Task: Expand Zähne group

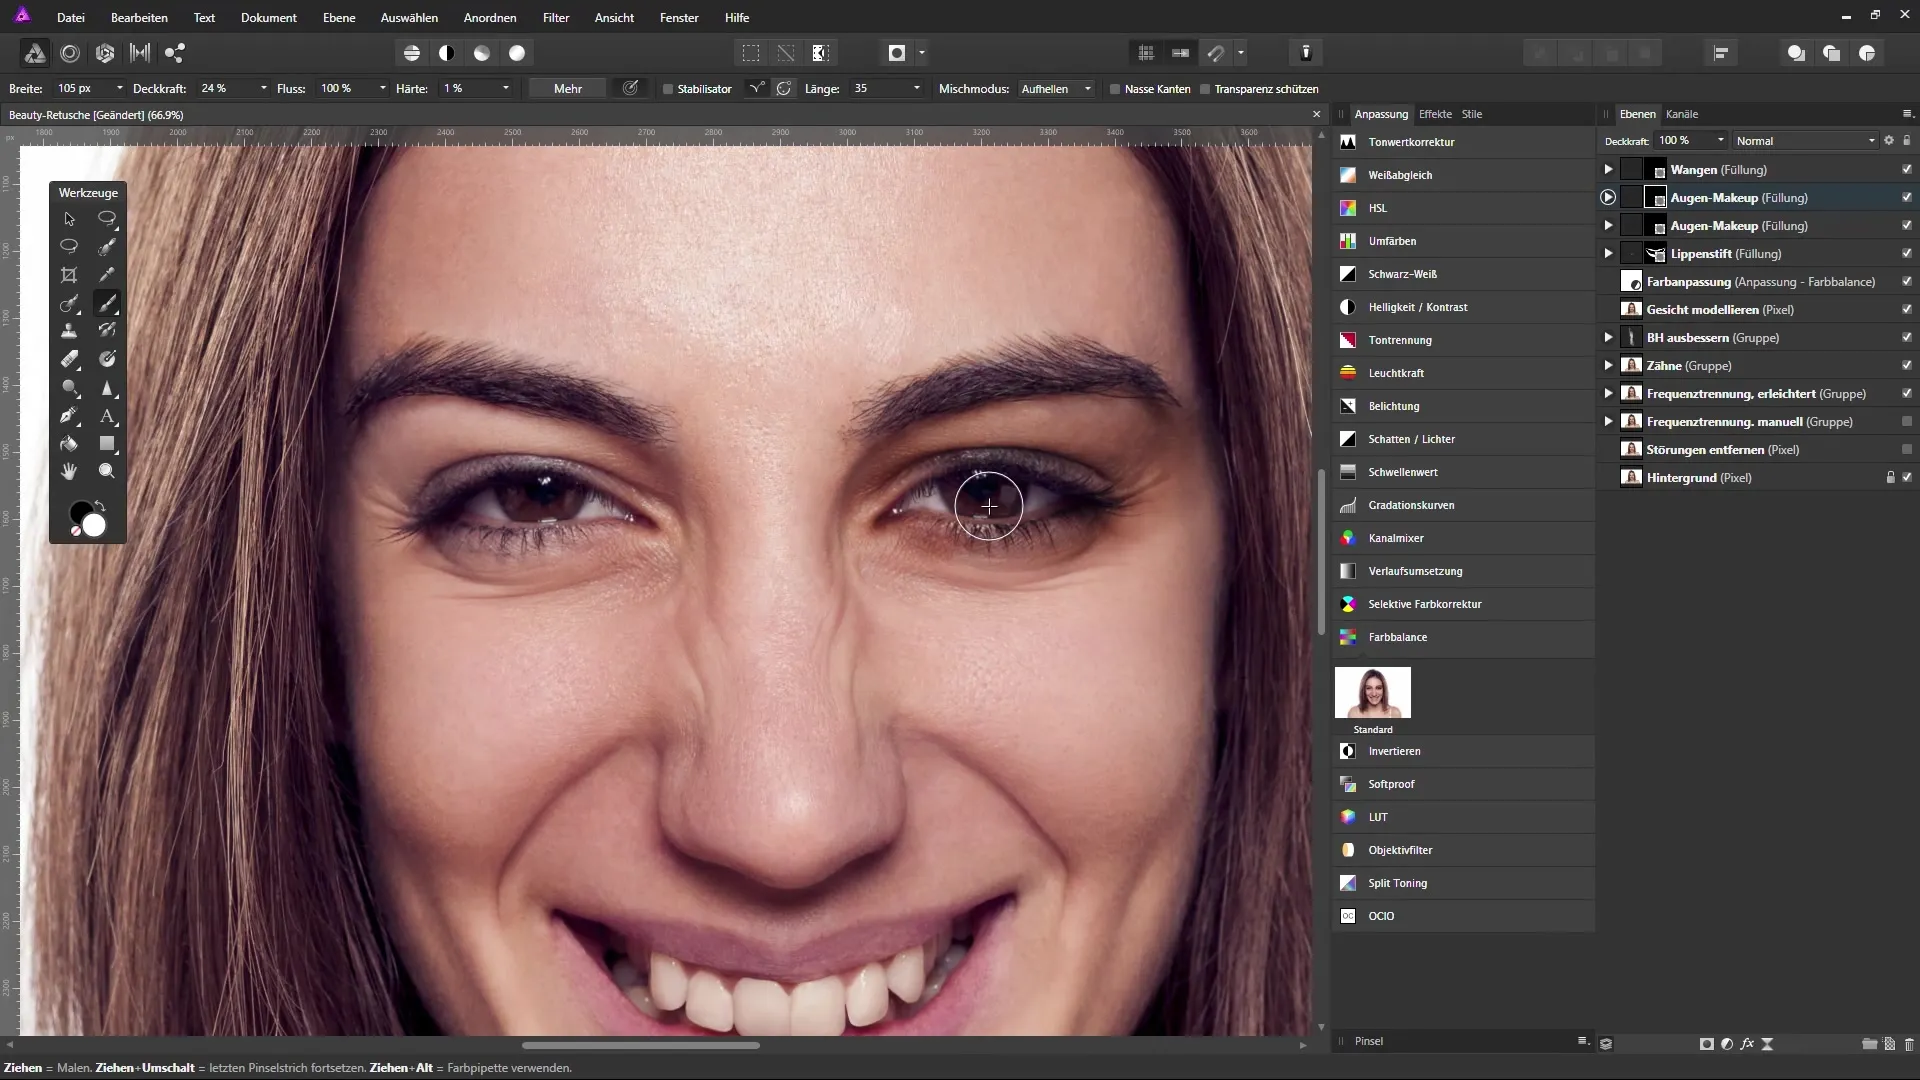Action: pyautogui.click(x=1608, y=365)
